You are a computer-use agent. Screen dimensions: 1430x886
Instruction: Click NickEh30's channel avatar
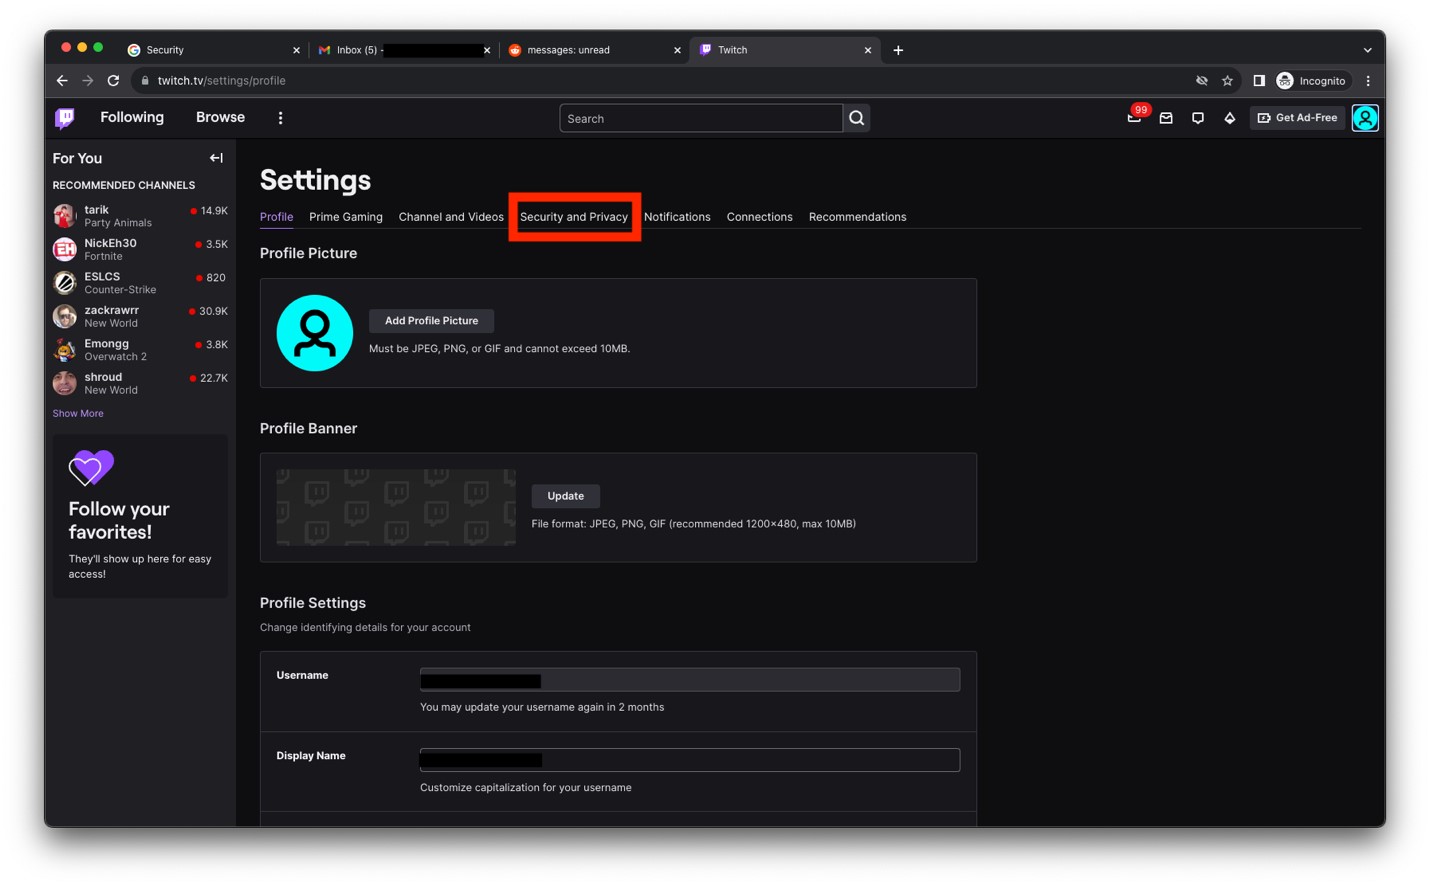[65, 249]
